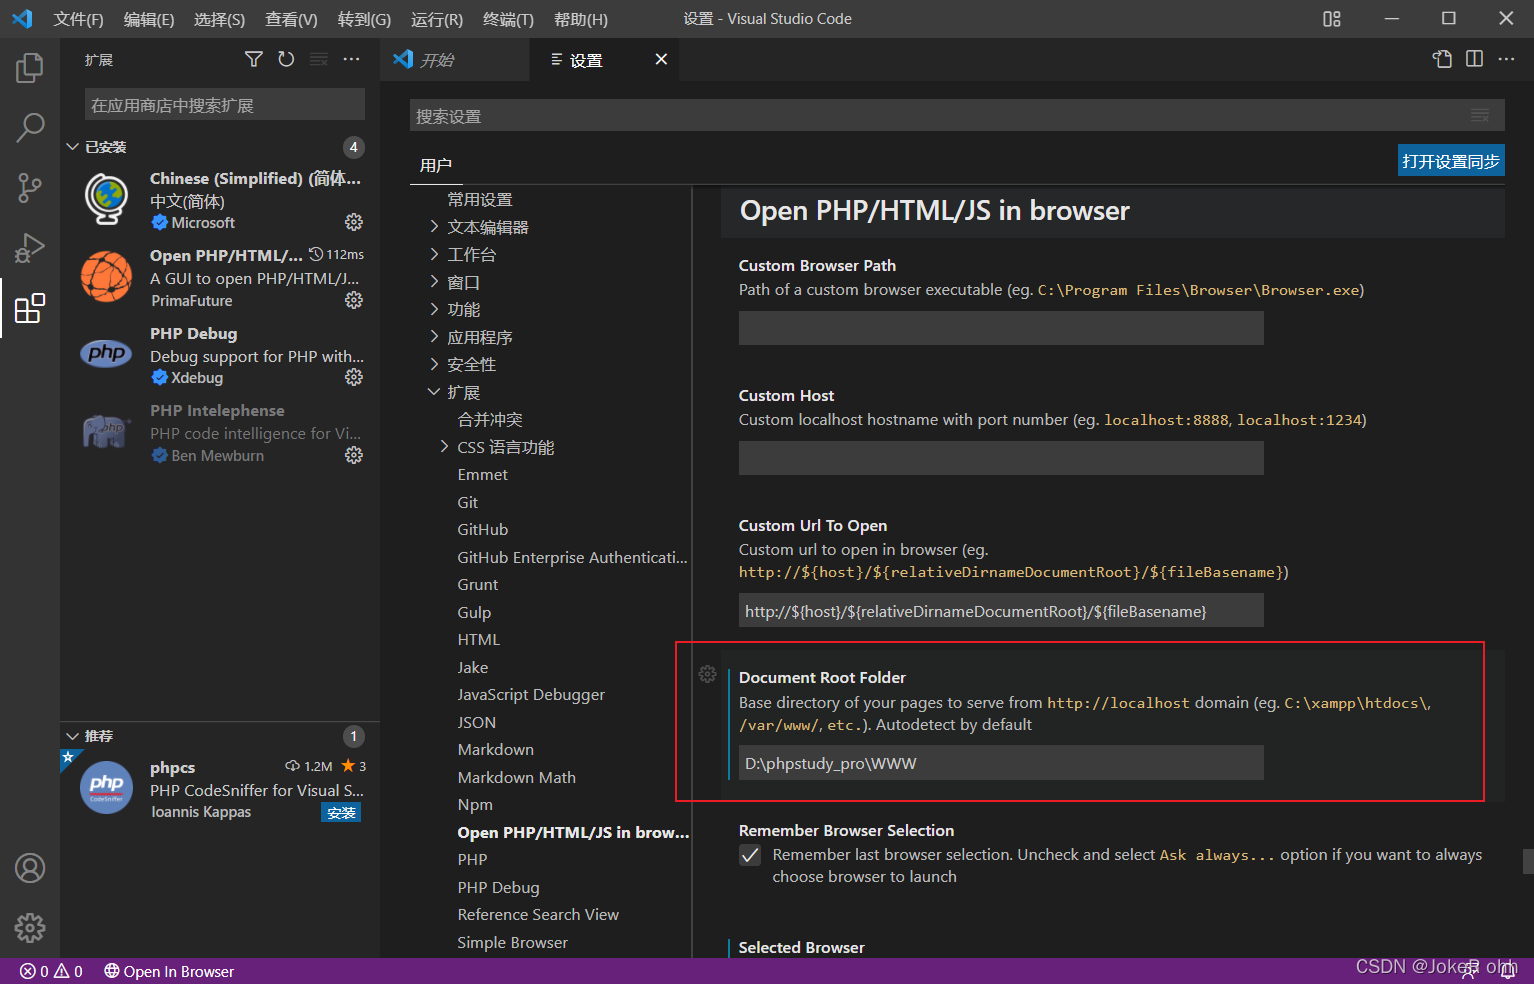Viewport: 1534px width, 984px height.
Task: Expand the 应用程序 settings category
Action: (x=434, y=337)
